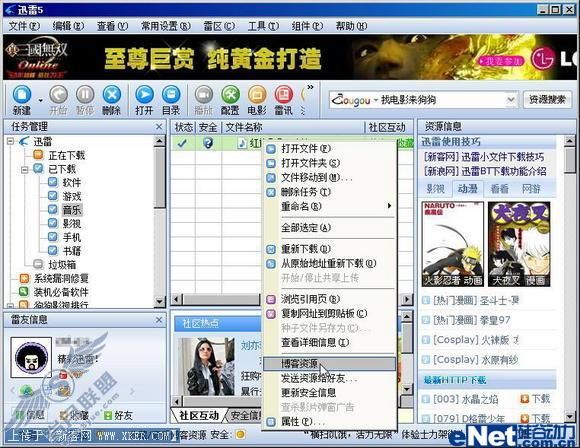The width and height of the screenshot is (580, 448).
Task: Select the 音乐 category folder
Action: click(72, 210)
